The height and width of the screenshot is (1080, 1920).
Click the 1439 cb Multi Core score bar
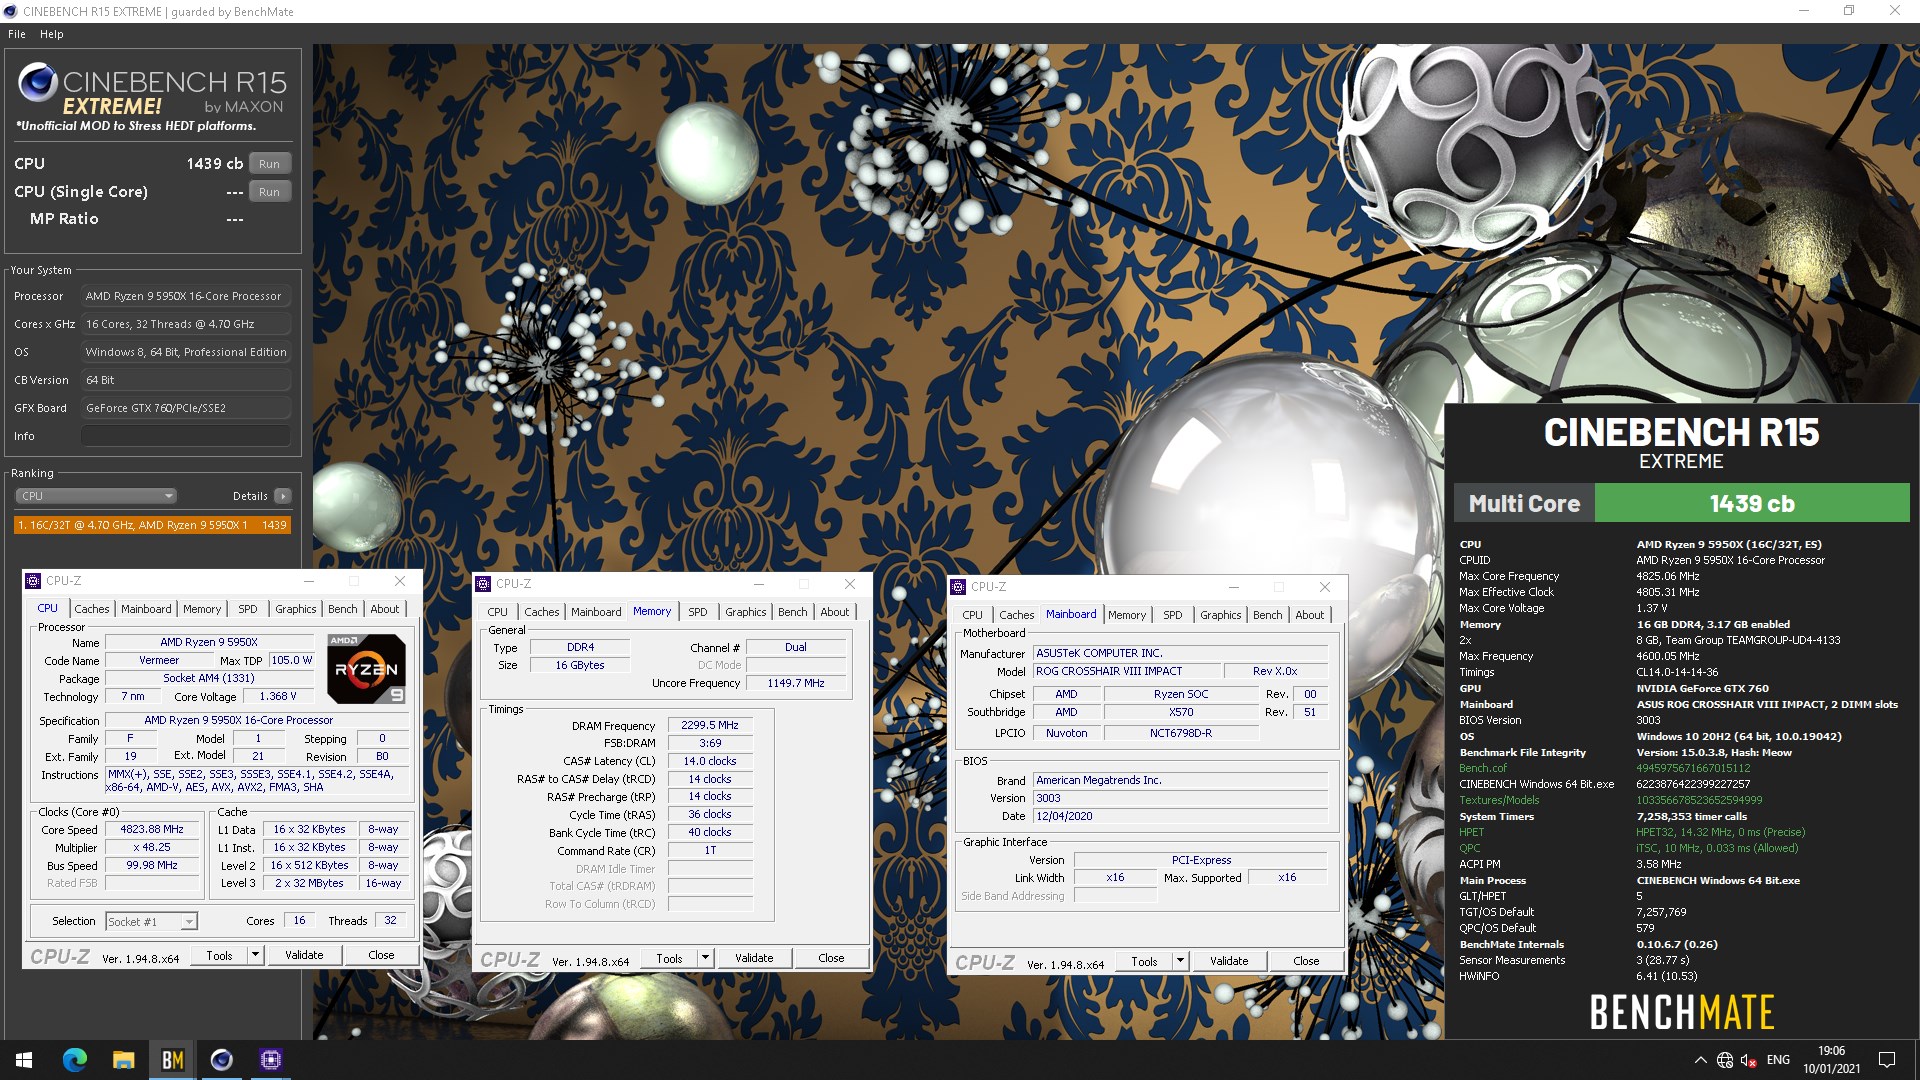[1752, 504]
